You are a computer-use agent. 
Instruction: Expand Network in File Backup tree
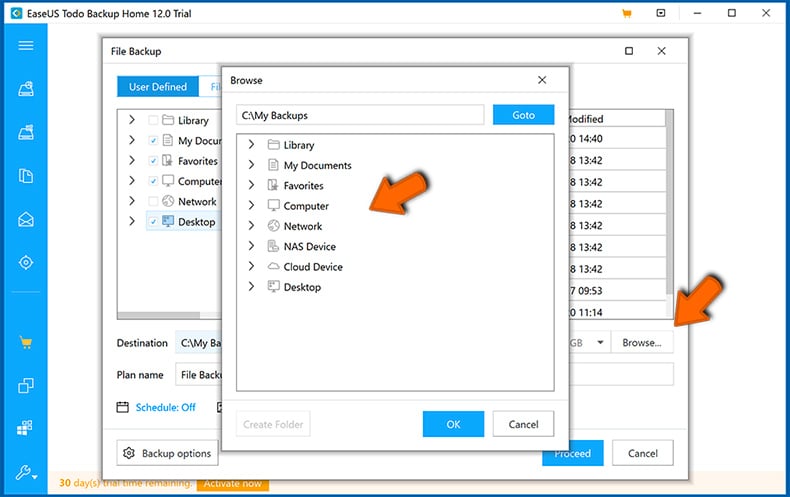coord(131,201)
